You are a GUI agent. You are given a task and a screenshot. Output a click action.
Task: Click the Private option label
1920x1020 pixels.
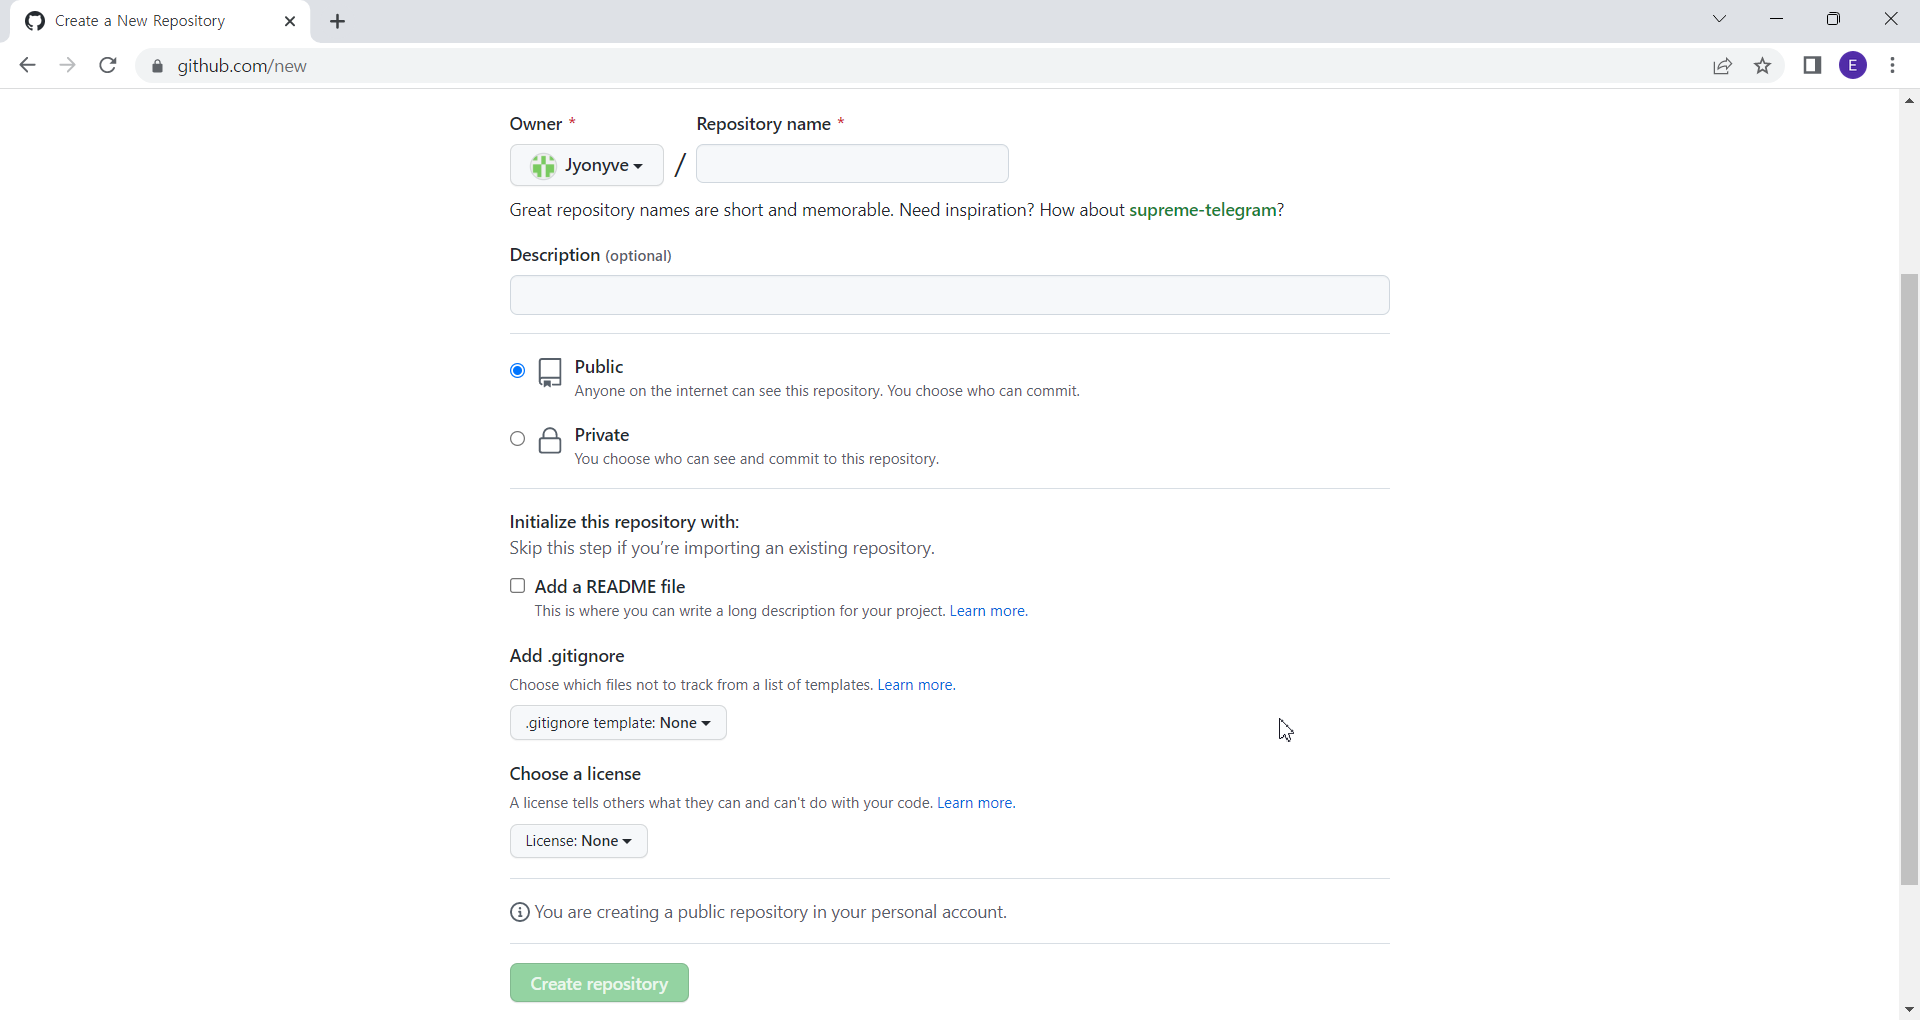602,435
